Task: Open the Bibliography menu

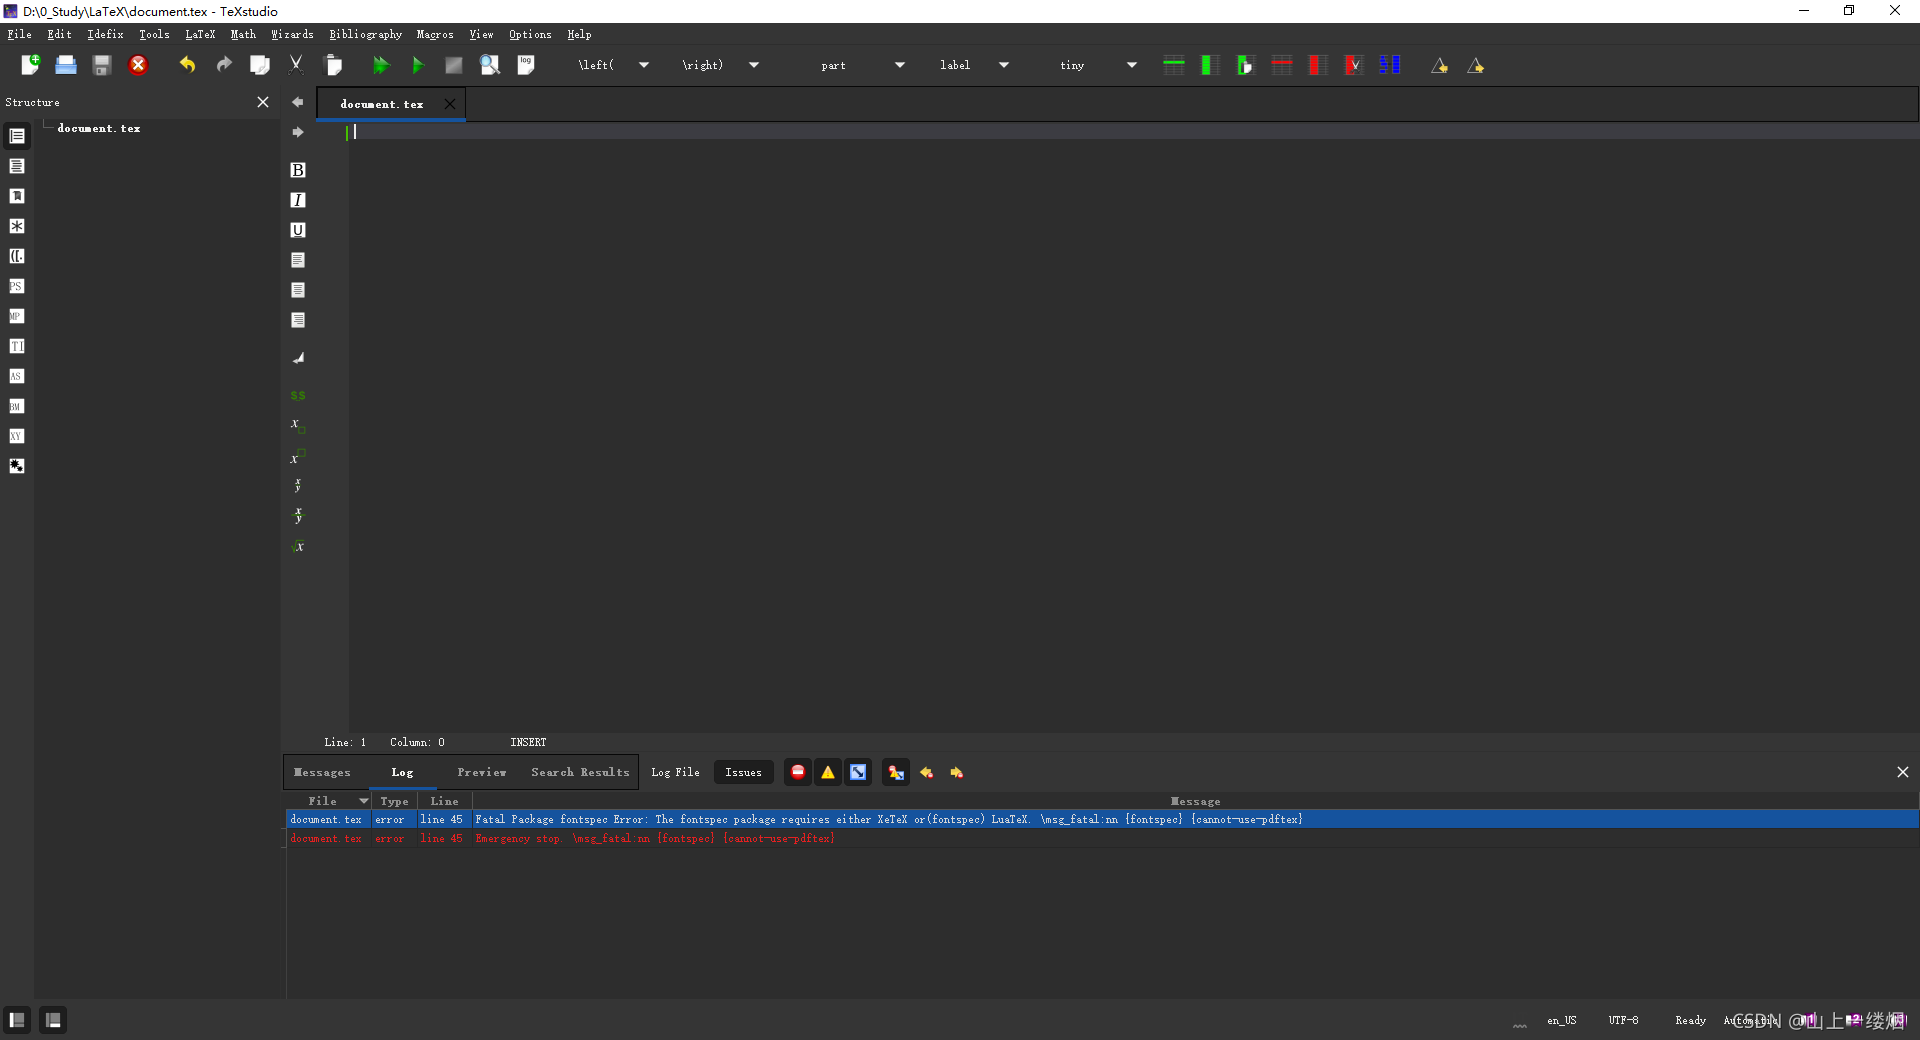Action: pyautogui.click(x=365, y=34)
